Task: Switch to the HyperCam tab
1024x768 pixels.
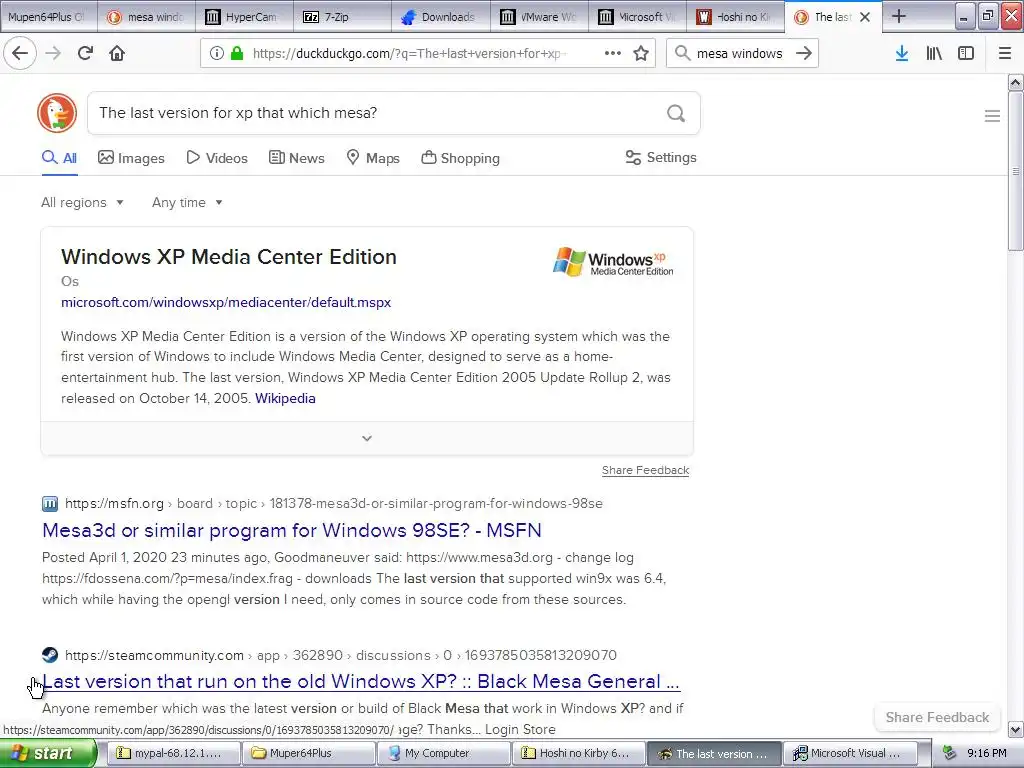Action: pos(245,17)
